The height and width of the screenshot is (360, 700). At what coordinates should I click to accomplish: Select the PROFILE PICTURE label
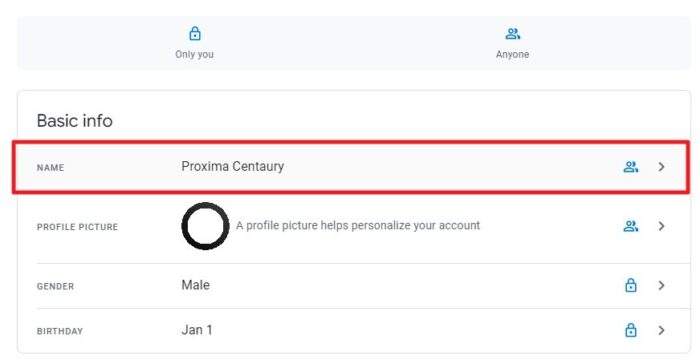(77, 227)
